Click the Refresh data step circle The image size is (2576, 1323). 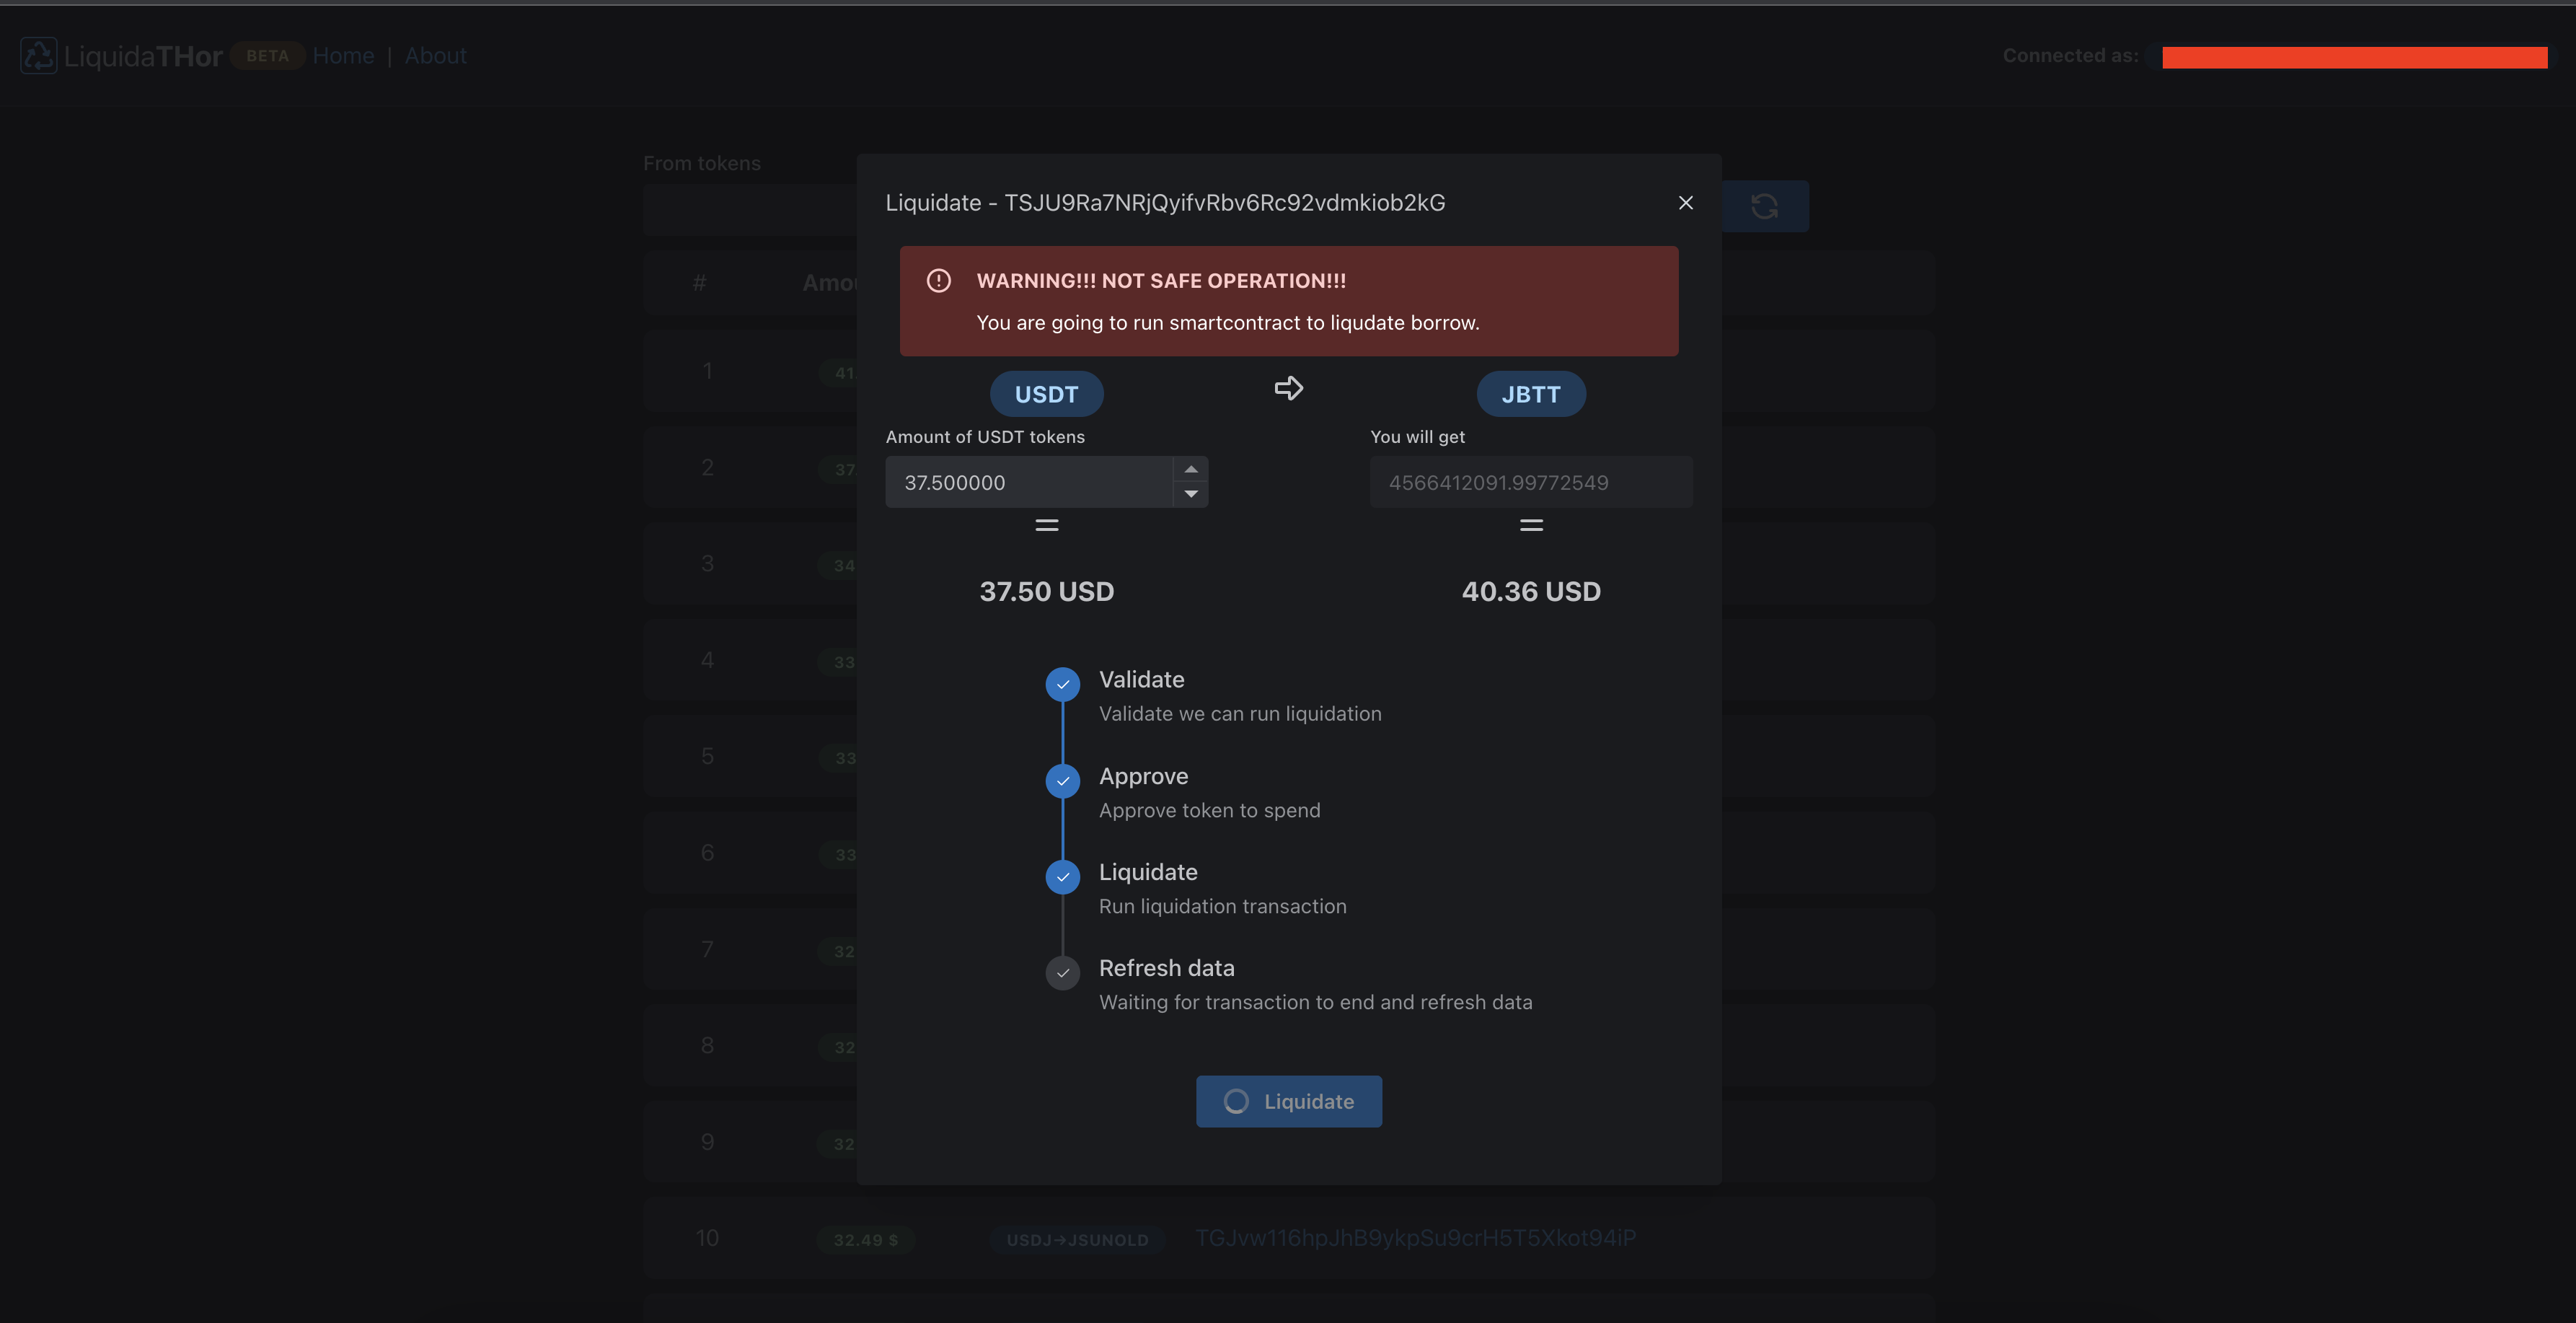pyautogui.click(x=1062, y=973)
